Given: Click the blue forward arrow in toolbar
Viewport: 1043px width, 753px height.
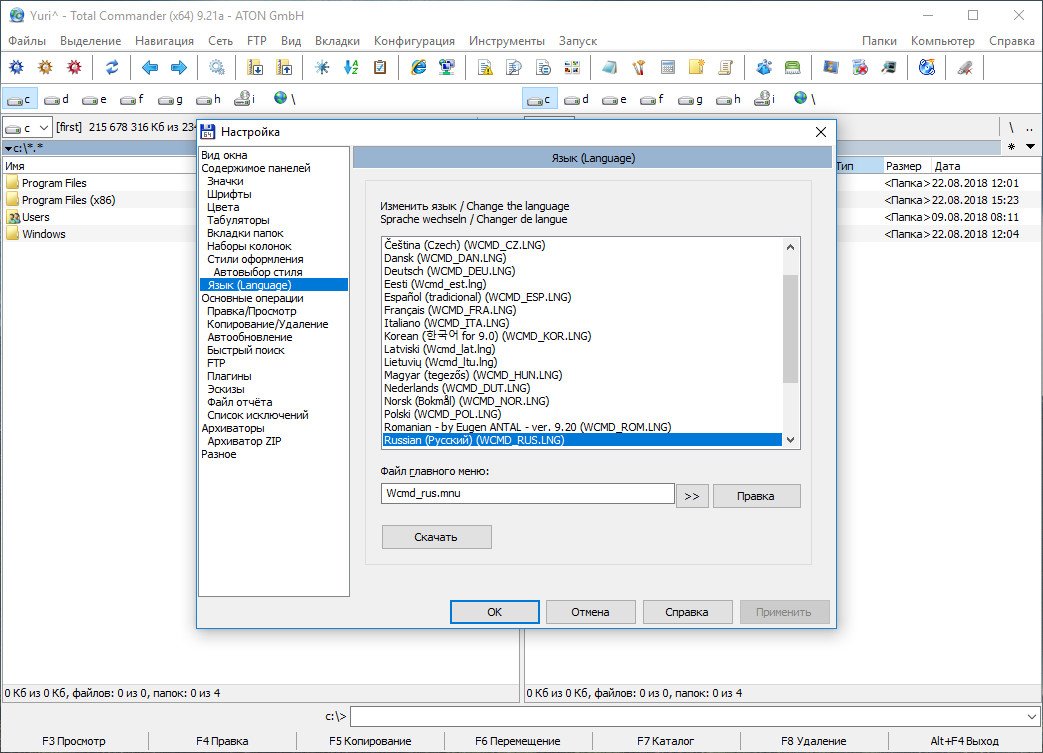Looking at the screenshot, I should 178,67.
